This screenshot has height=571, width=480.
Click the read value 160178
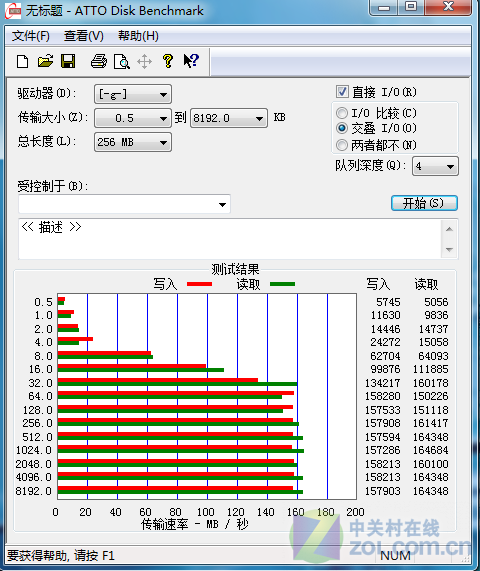(x=430, y=383)
